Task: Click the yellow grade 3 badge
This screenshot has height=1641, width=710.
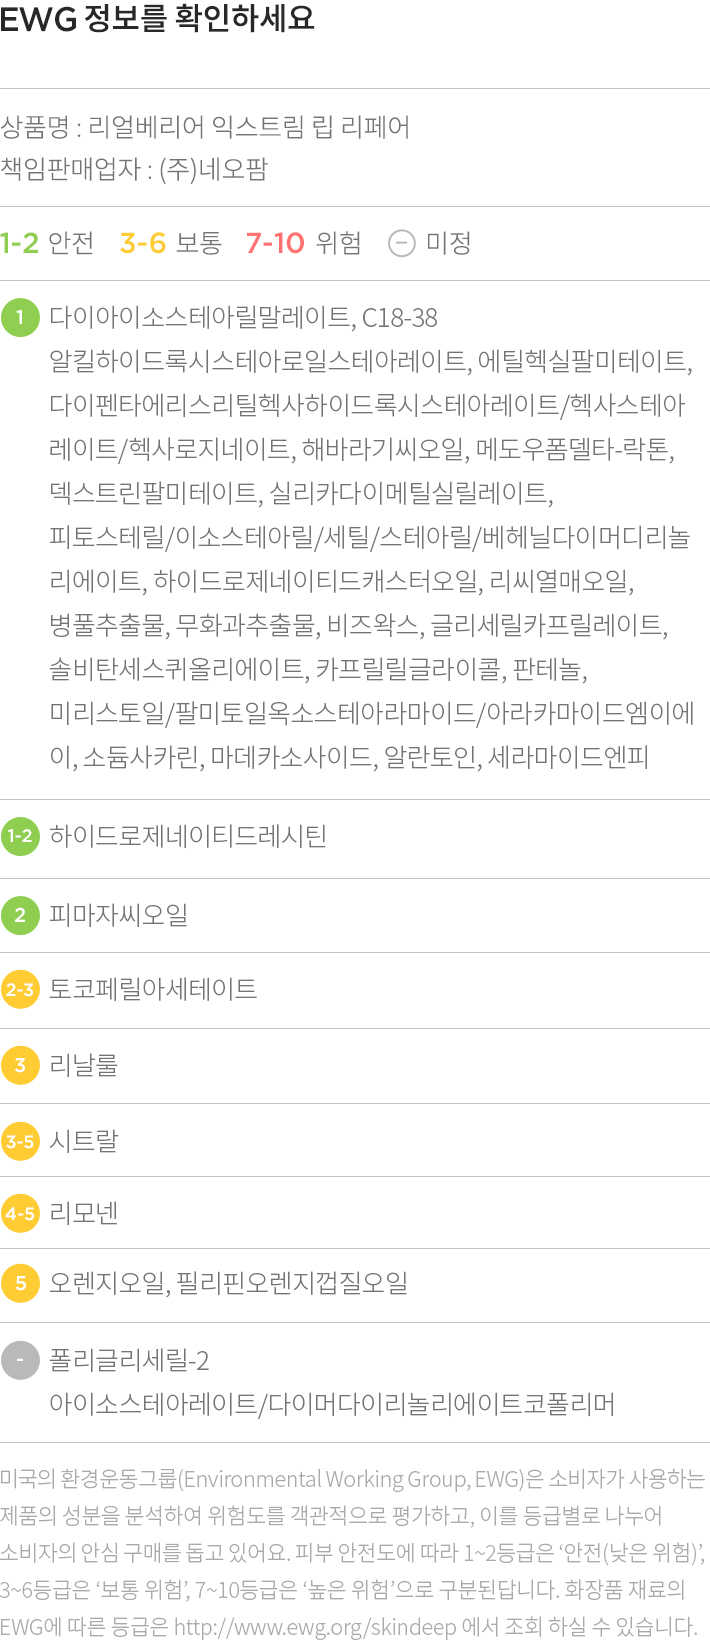Action: pyautogui.click(x=20, y=1065)
